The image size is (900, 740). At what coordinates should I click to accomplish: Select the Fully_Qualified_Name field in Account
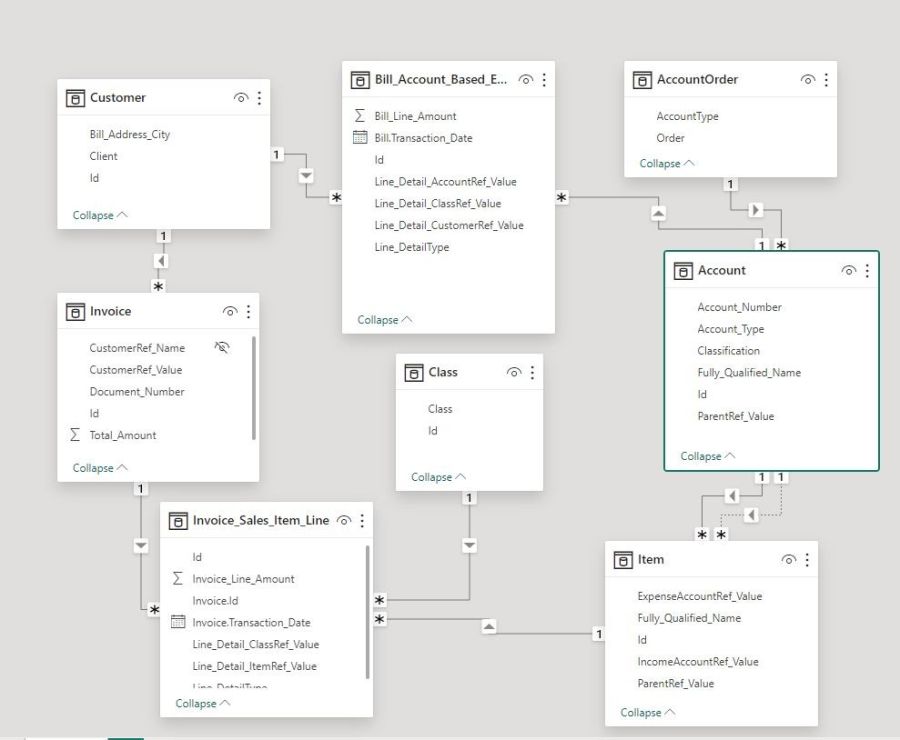(x=749, y=373)
